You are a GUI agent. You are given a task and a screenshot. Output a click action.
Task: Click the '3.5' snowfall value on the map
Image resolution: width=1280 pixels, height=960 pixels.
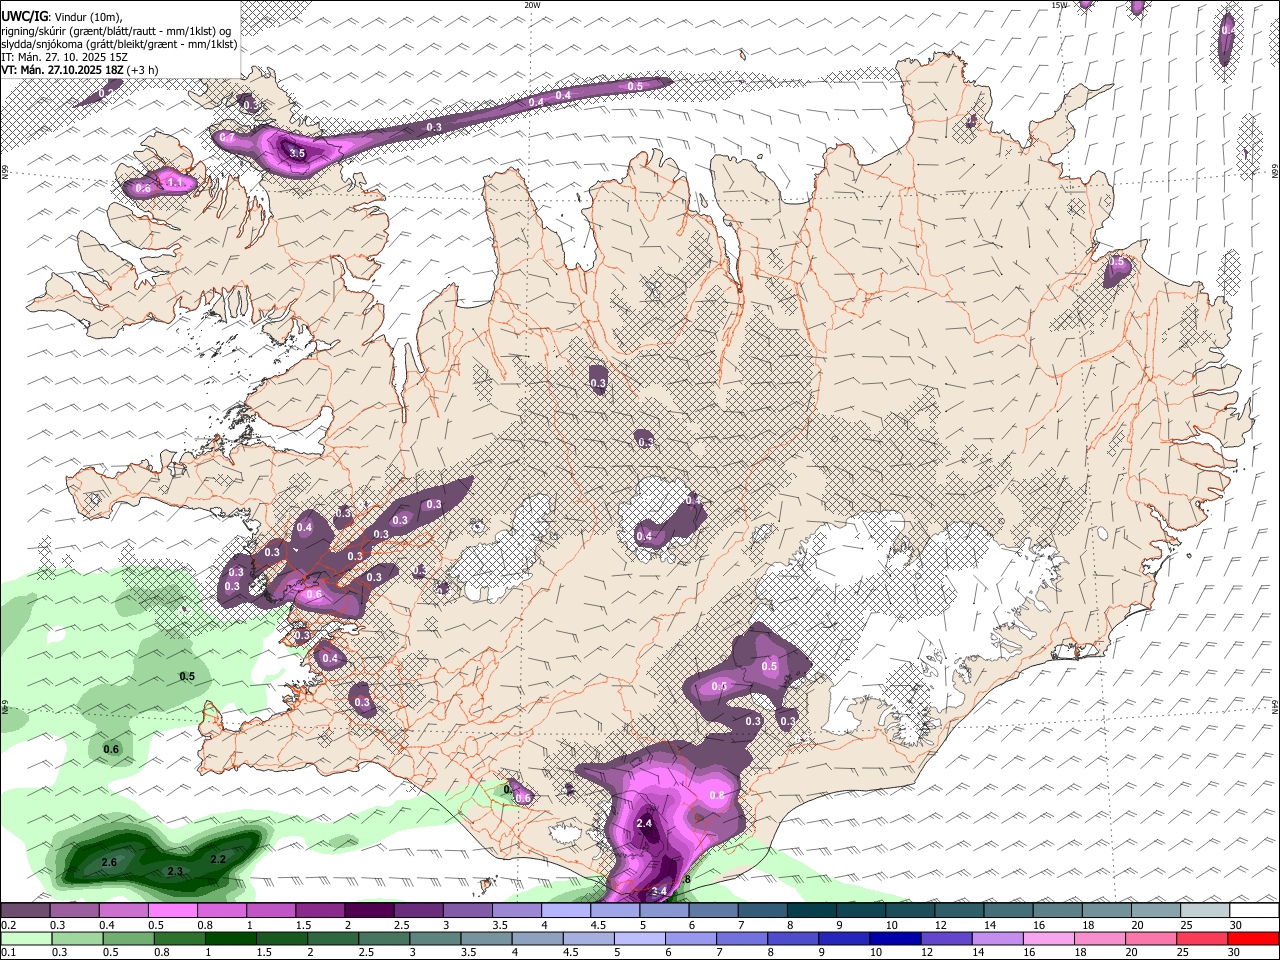297,153
